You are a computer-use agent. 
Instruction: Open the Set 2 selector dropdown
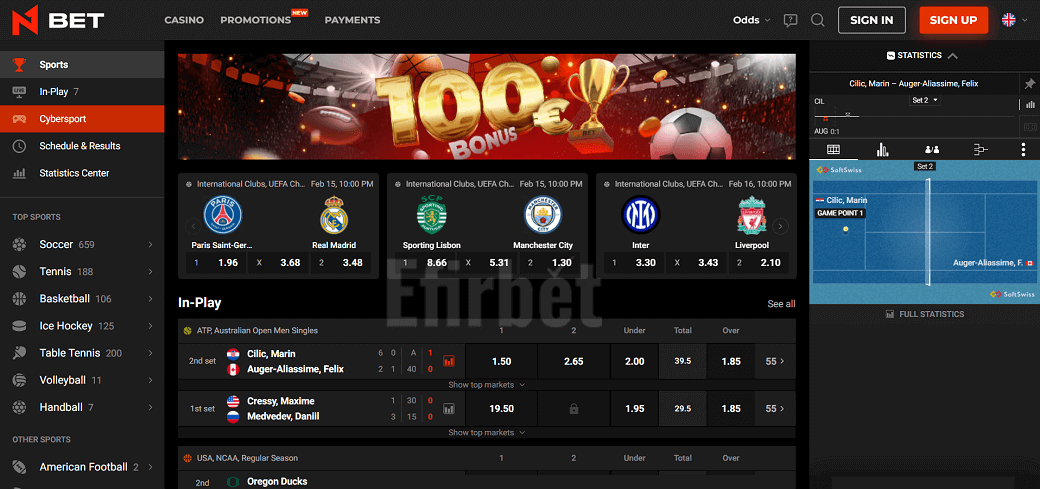click(926, 100)
